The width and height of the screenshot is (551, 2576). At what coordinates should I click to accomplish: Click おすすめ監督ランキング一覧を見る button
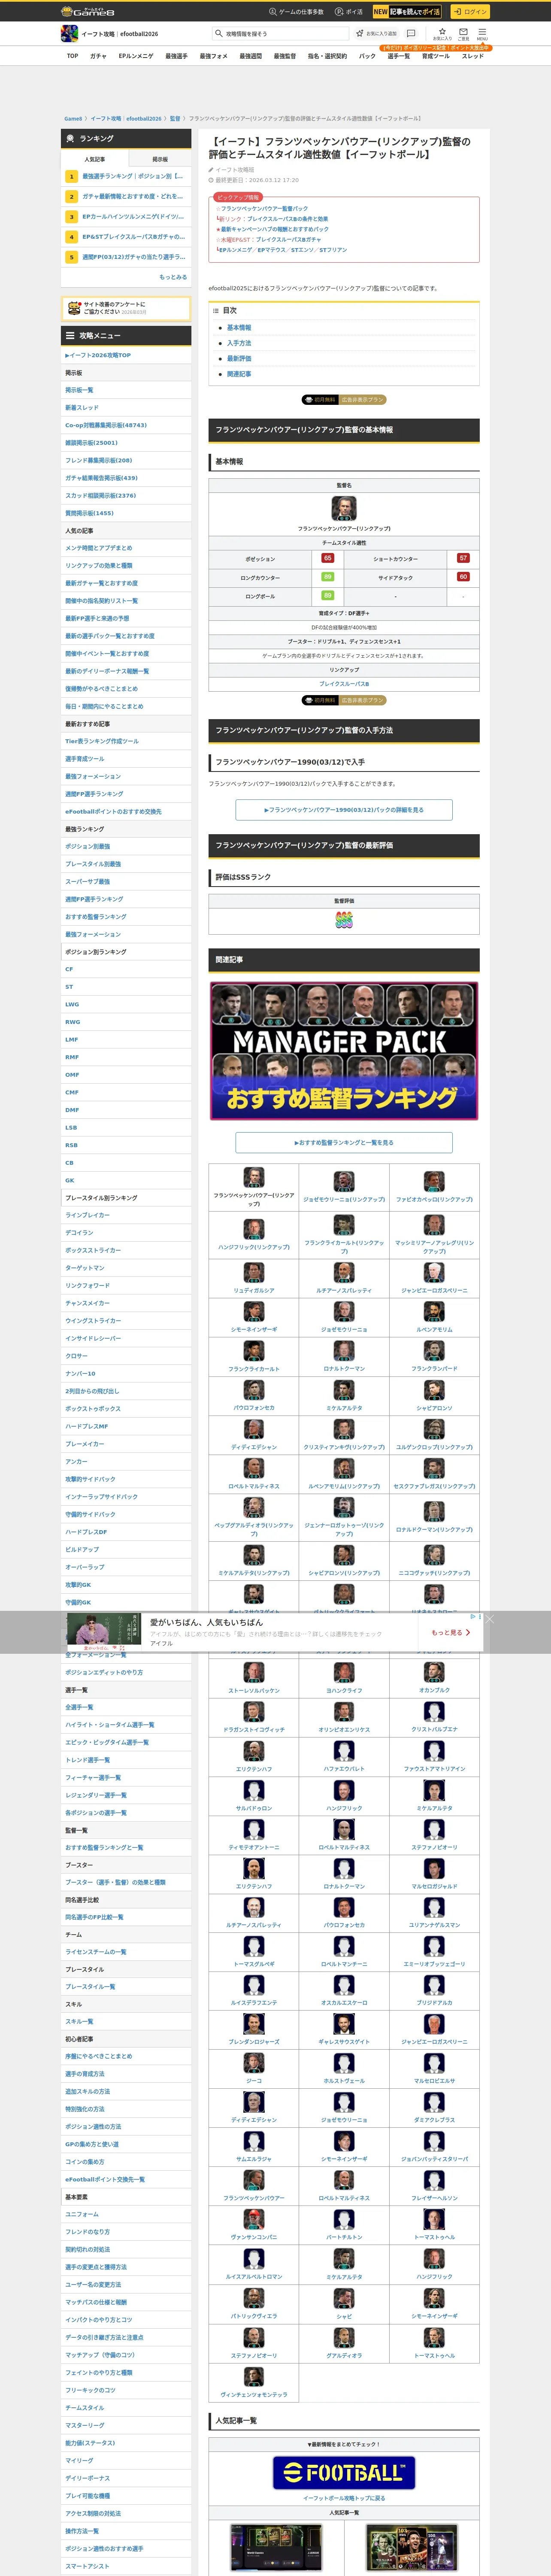[x=344, y=1142]
